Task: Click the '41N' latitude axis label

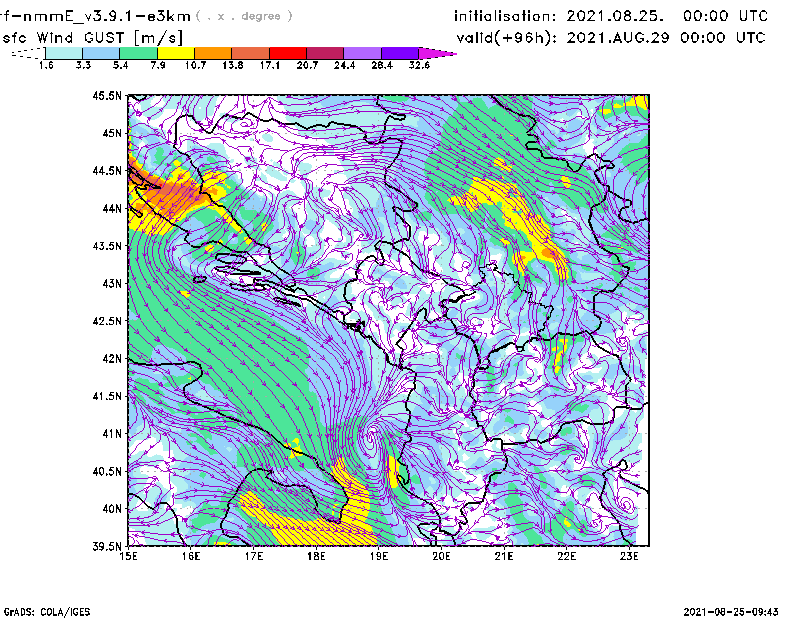Action: (112, 434)
